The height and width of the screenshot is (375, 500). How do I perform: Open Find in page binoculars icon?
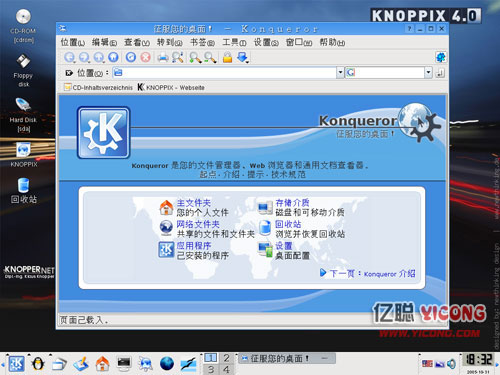177,57
